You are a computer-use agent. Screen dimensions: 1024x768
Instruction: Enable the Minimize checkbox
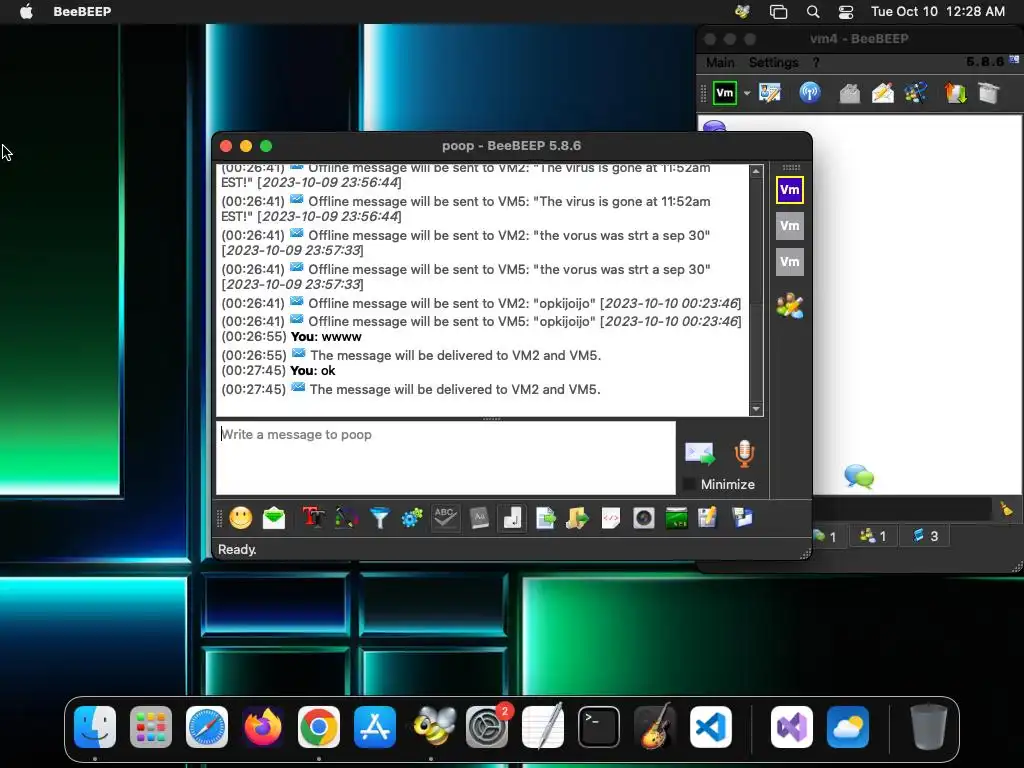tap(688, 485)
